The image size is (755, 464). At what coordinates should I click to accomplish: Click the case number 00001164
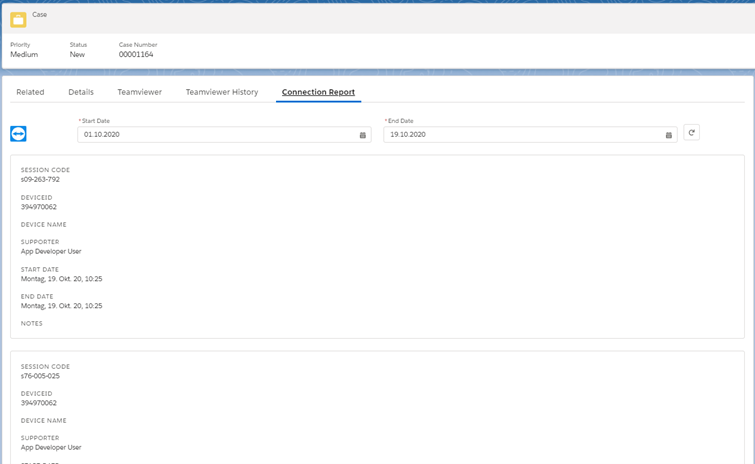click(x=136, y=54)
